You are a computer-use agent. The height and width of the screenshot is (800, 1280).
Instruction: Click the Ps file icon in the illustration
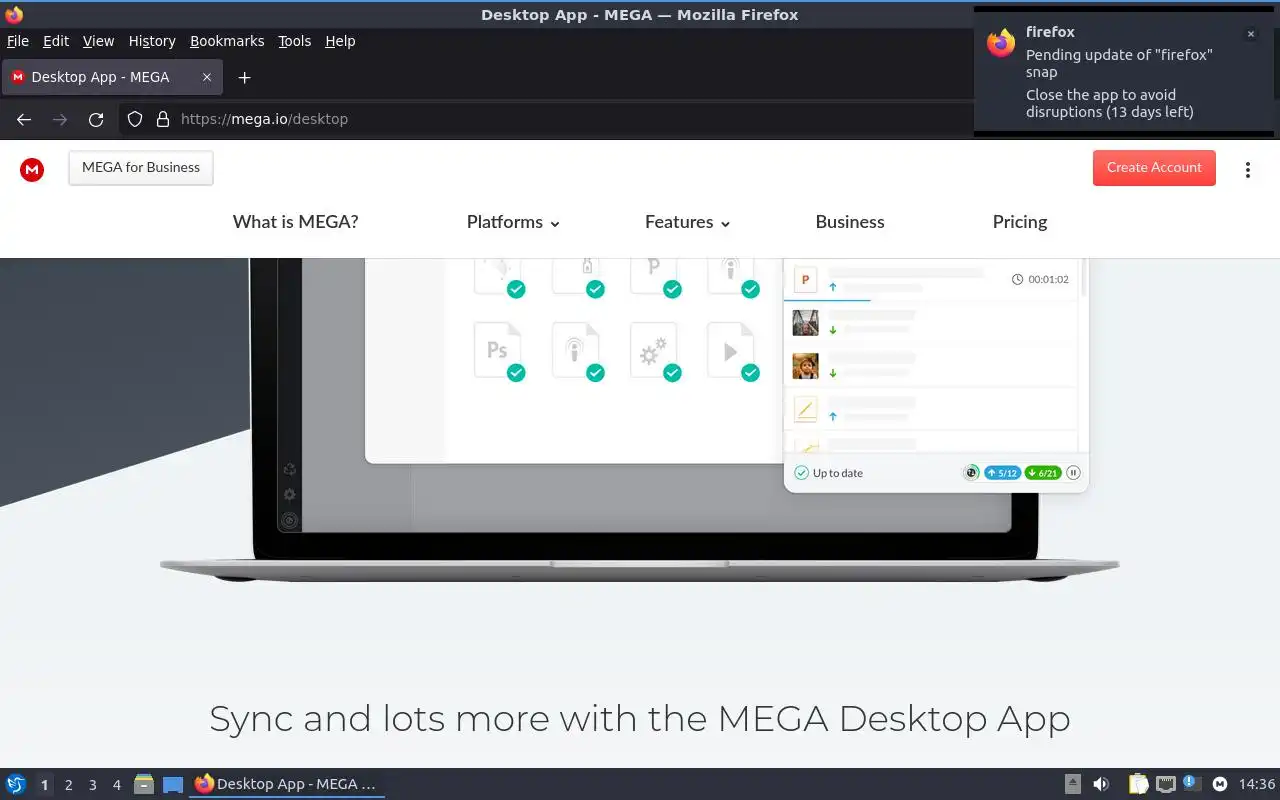[x=499, y=351]
